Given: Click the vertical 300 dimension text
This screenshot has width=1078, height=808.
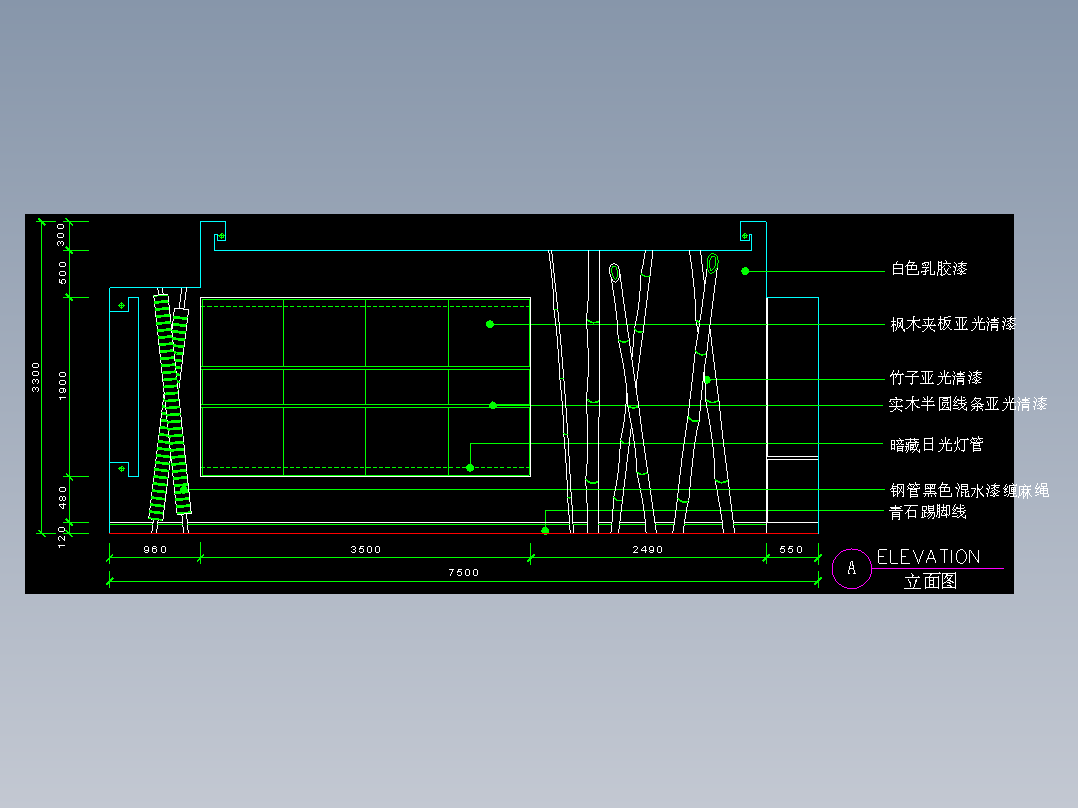Looking at the screenshot, I should (60, 234).
